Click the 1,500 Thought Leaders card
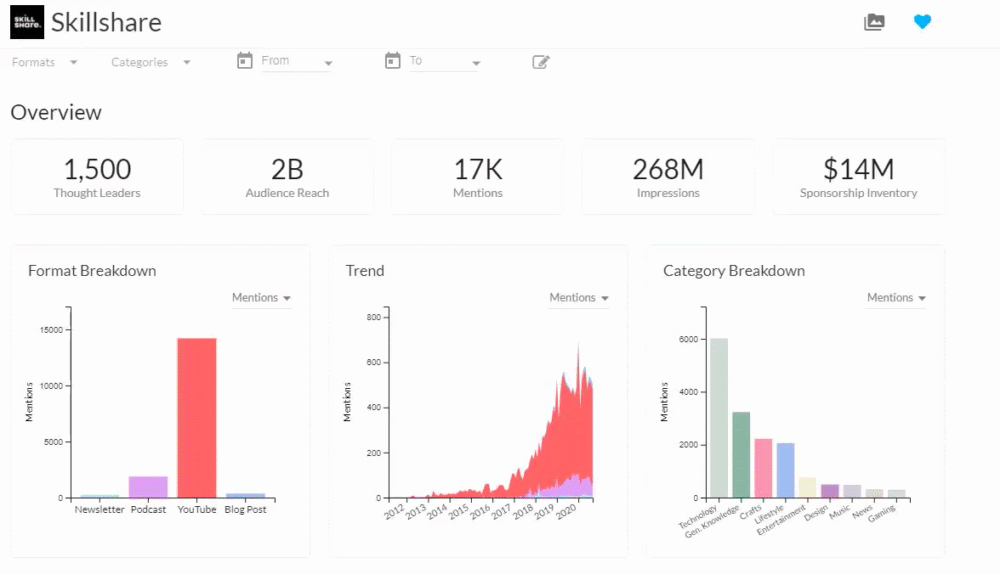Image resolution: width=1000 pixels, height=574 pixels. pyautogui.click(x=97, y=177)
